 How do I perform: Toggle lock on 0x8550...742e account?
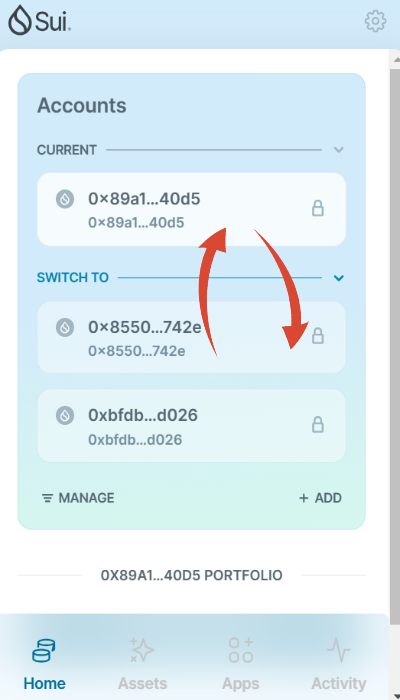click(x=317, y=336)
